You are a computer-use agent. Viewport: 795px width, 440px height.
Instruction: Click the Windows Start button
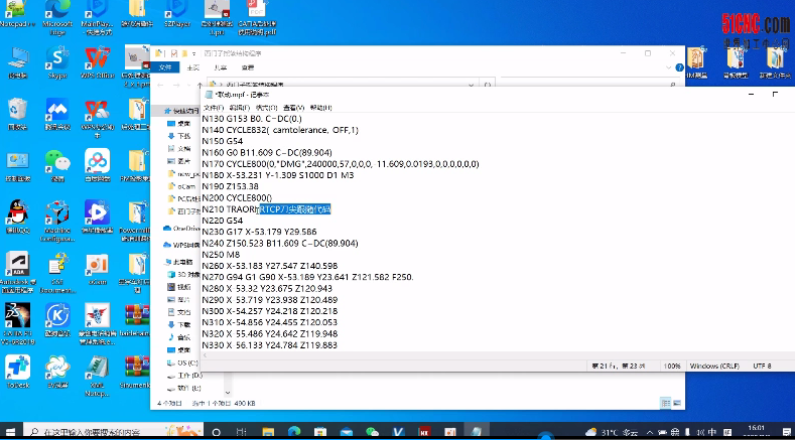(x=10, y=432)
